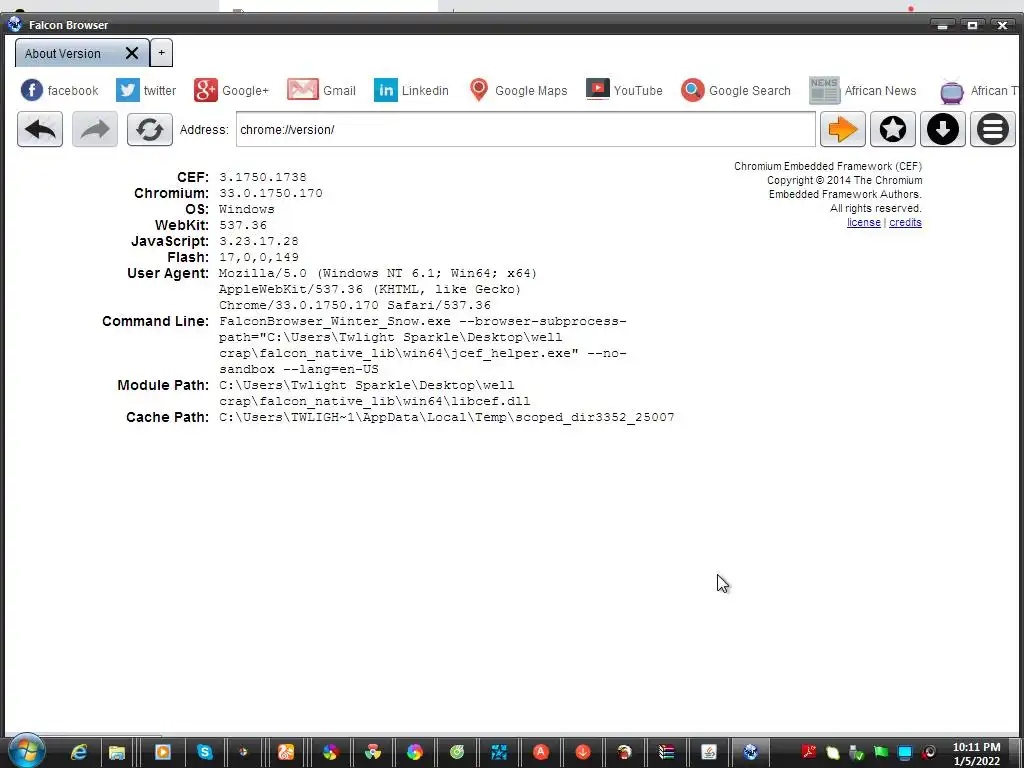
Task: Click the Java coffee cup taskbar icon
Action: 709,752
